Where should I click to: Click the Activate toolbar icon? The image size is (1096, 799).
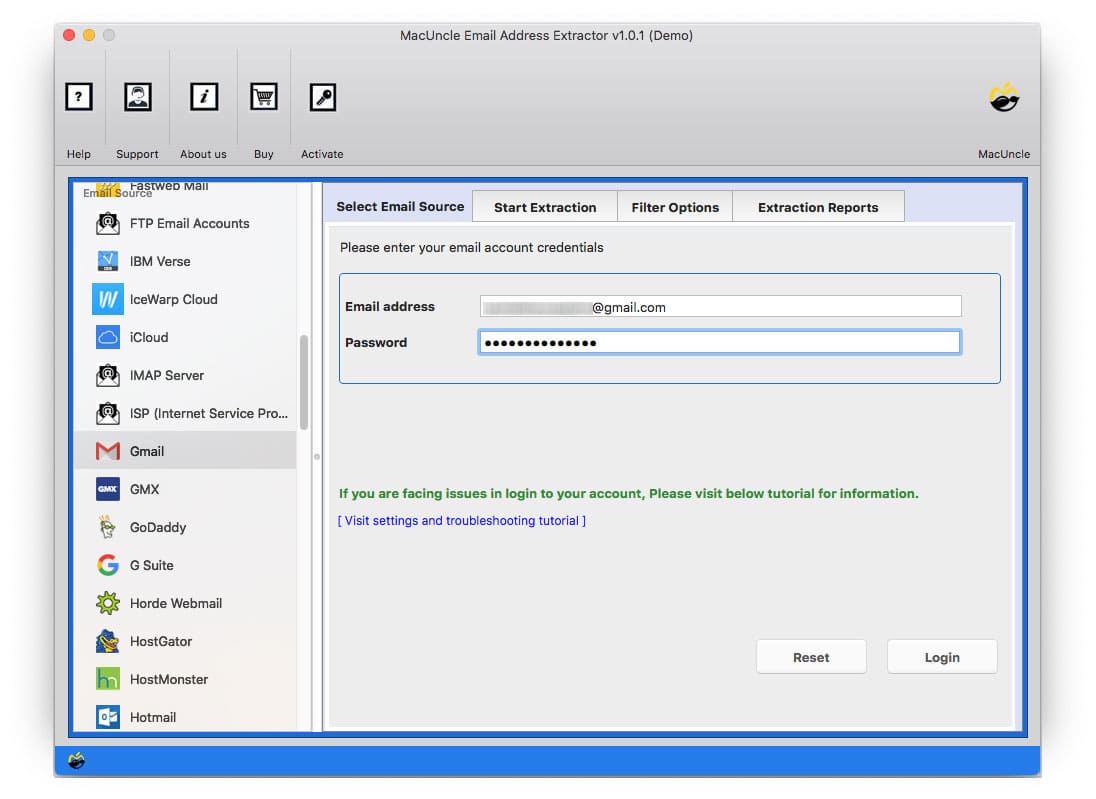pos(322,97)
